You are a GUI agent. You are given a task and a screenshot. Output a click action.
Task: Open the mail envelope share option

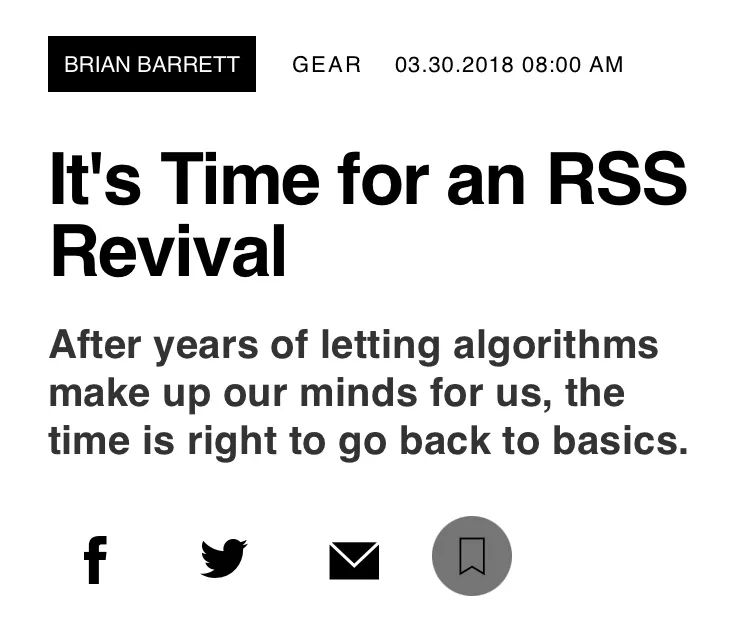click(x=354, y=561)
